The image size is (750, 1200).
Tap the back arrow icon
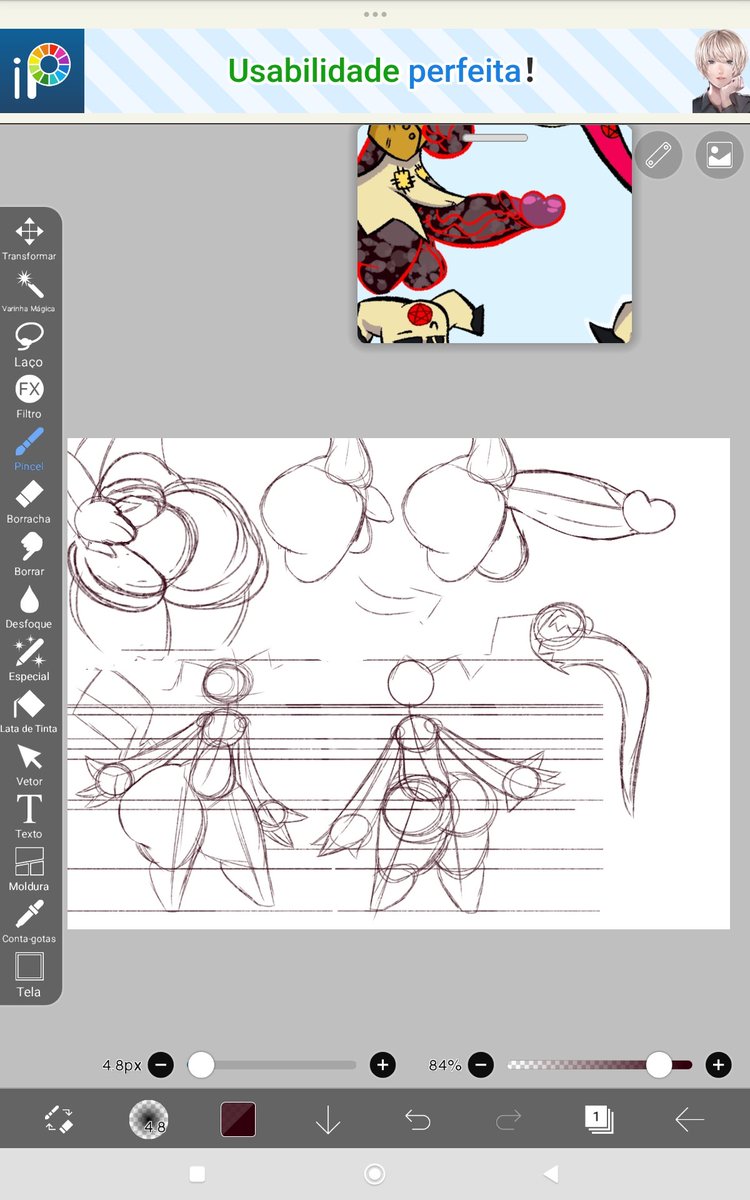click(x=689, y=1121)
